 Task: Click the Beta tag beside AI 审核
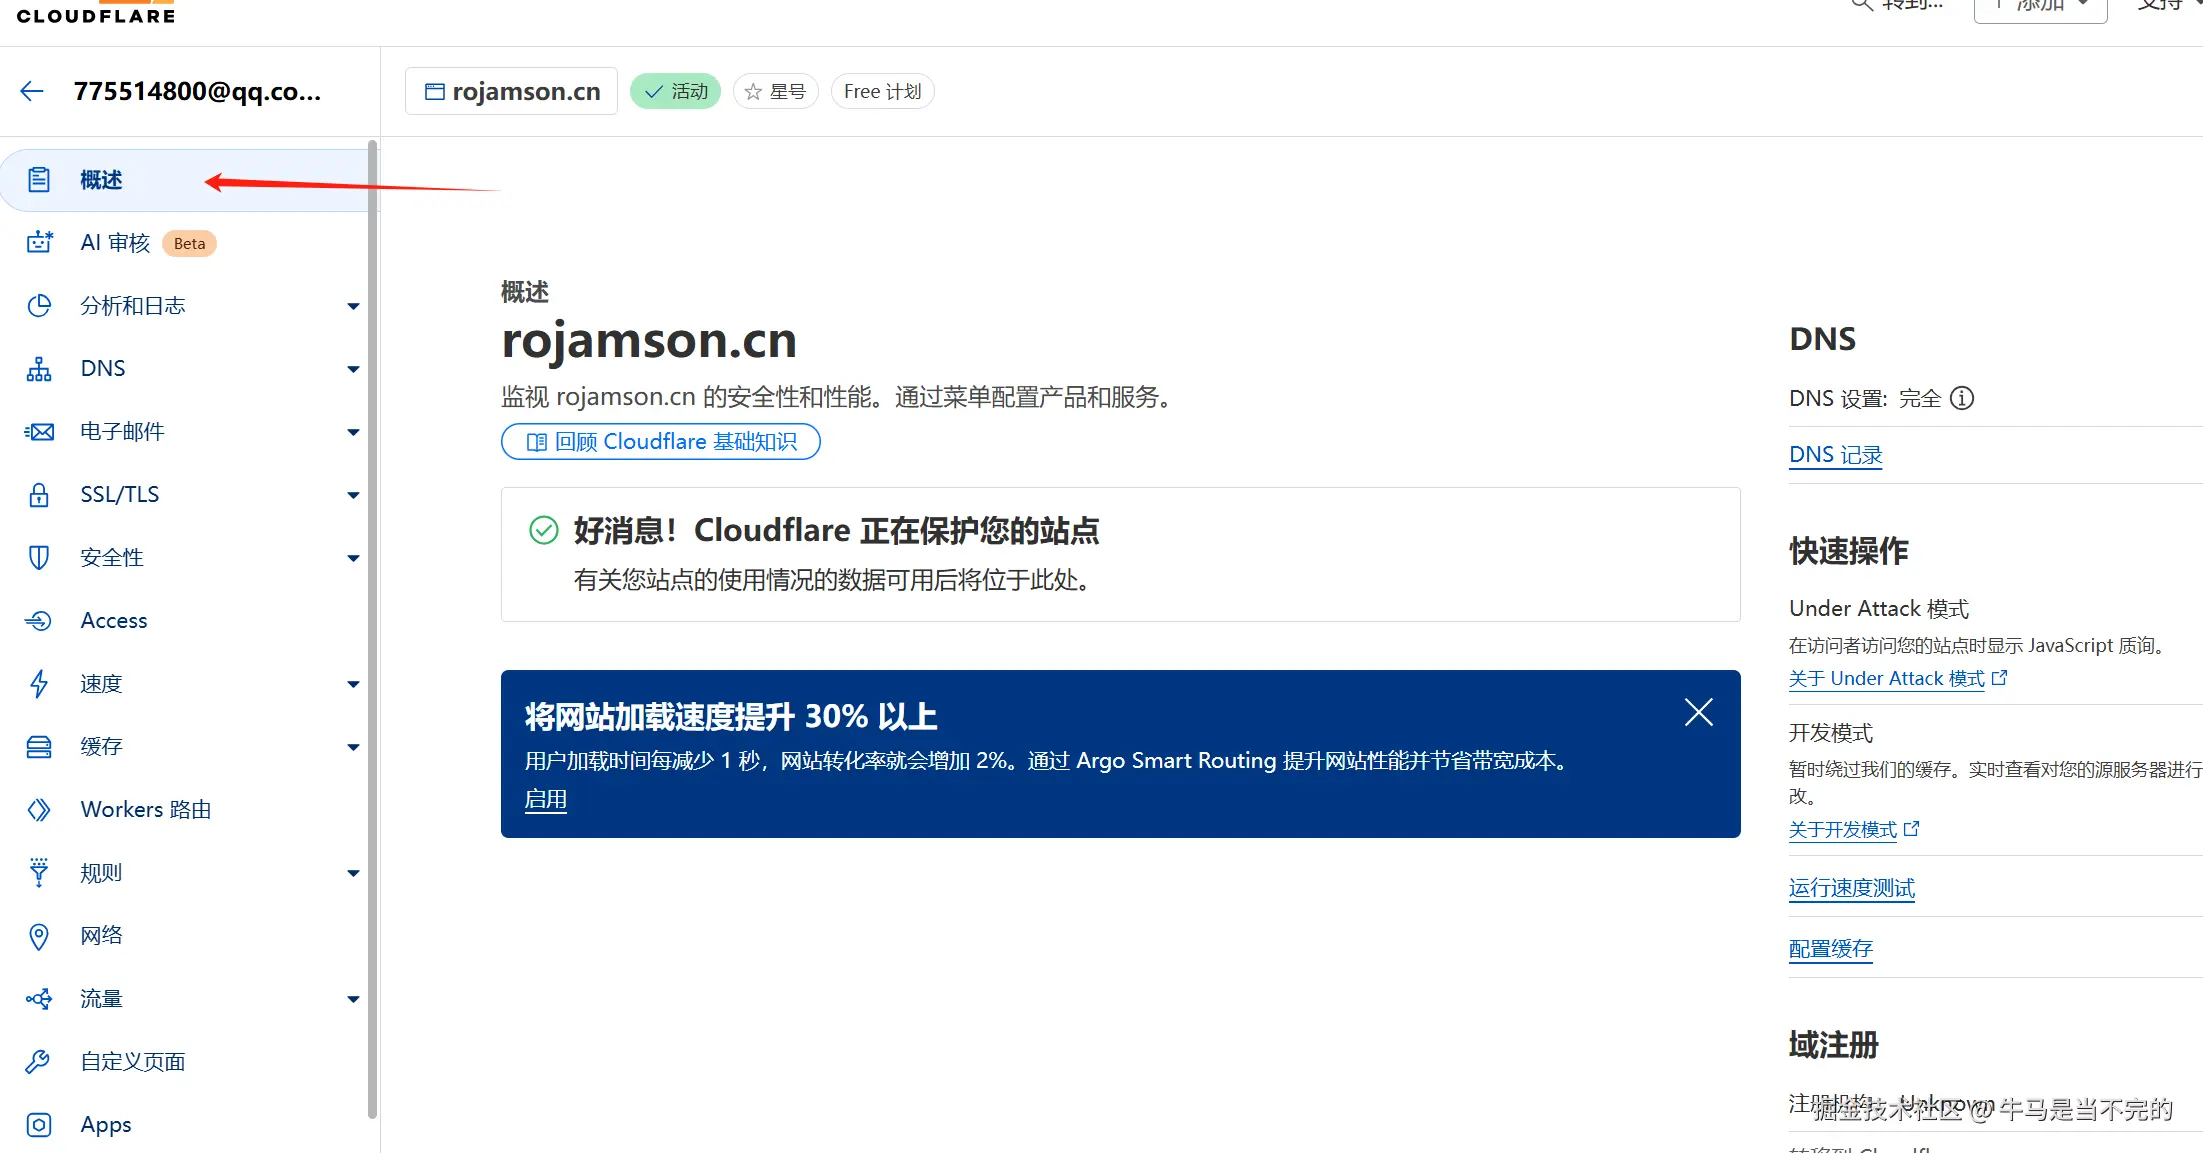coord(190,244)
